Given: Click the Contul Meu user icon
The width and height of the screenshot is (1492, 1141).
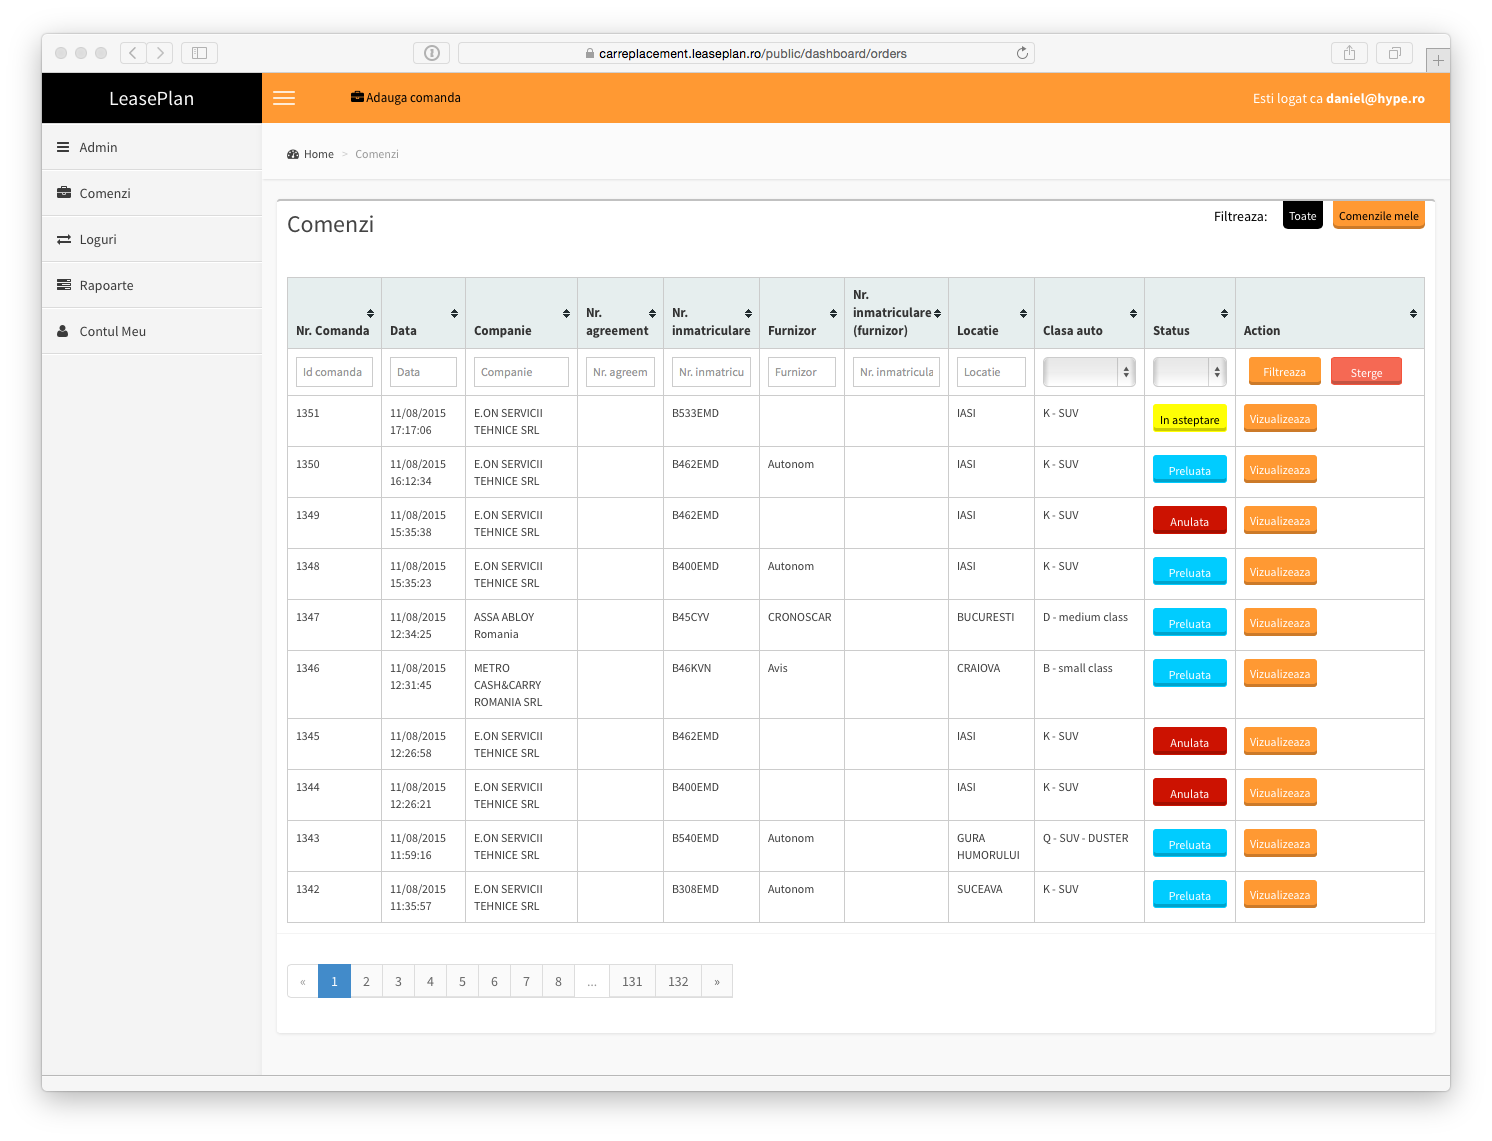Looking at the screenshot, I should (63, 331).
